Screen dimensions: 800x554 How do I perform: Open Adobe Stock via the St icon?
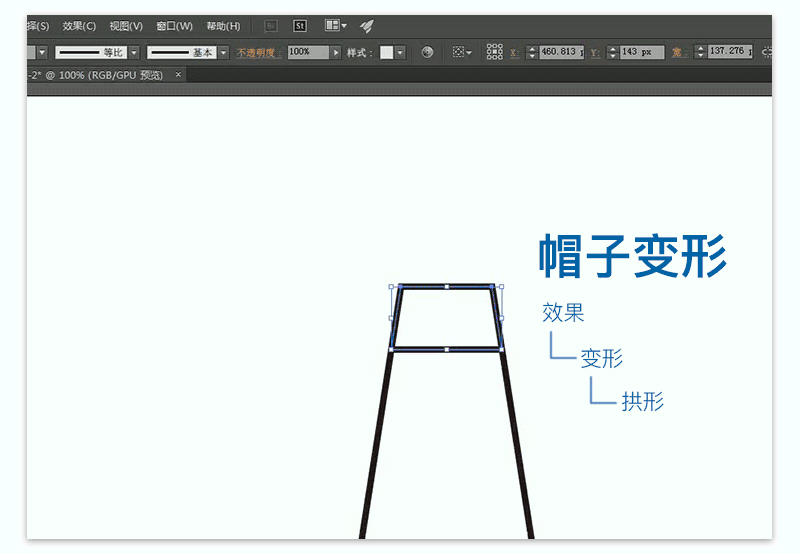[x=299, y=26]
